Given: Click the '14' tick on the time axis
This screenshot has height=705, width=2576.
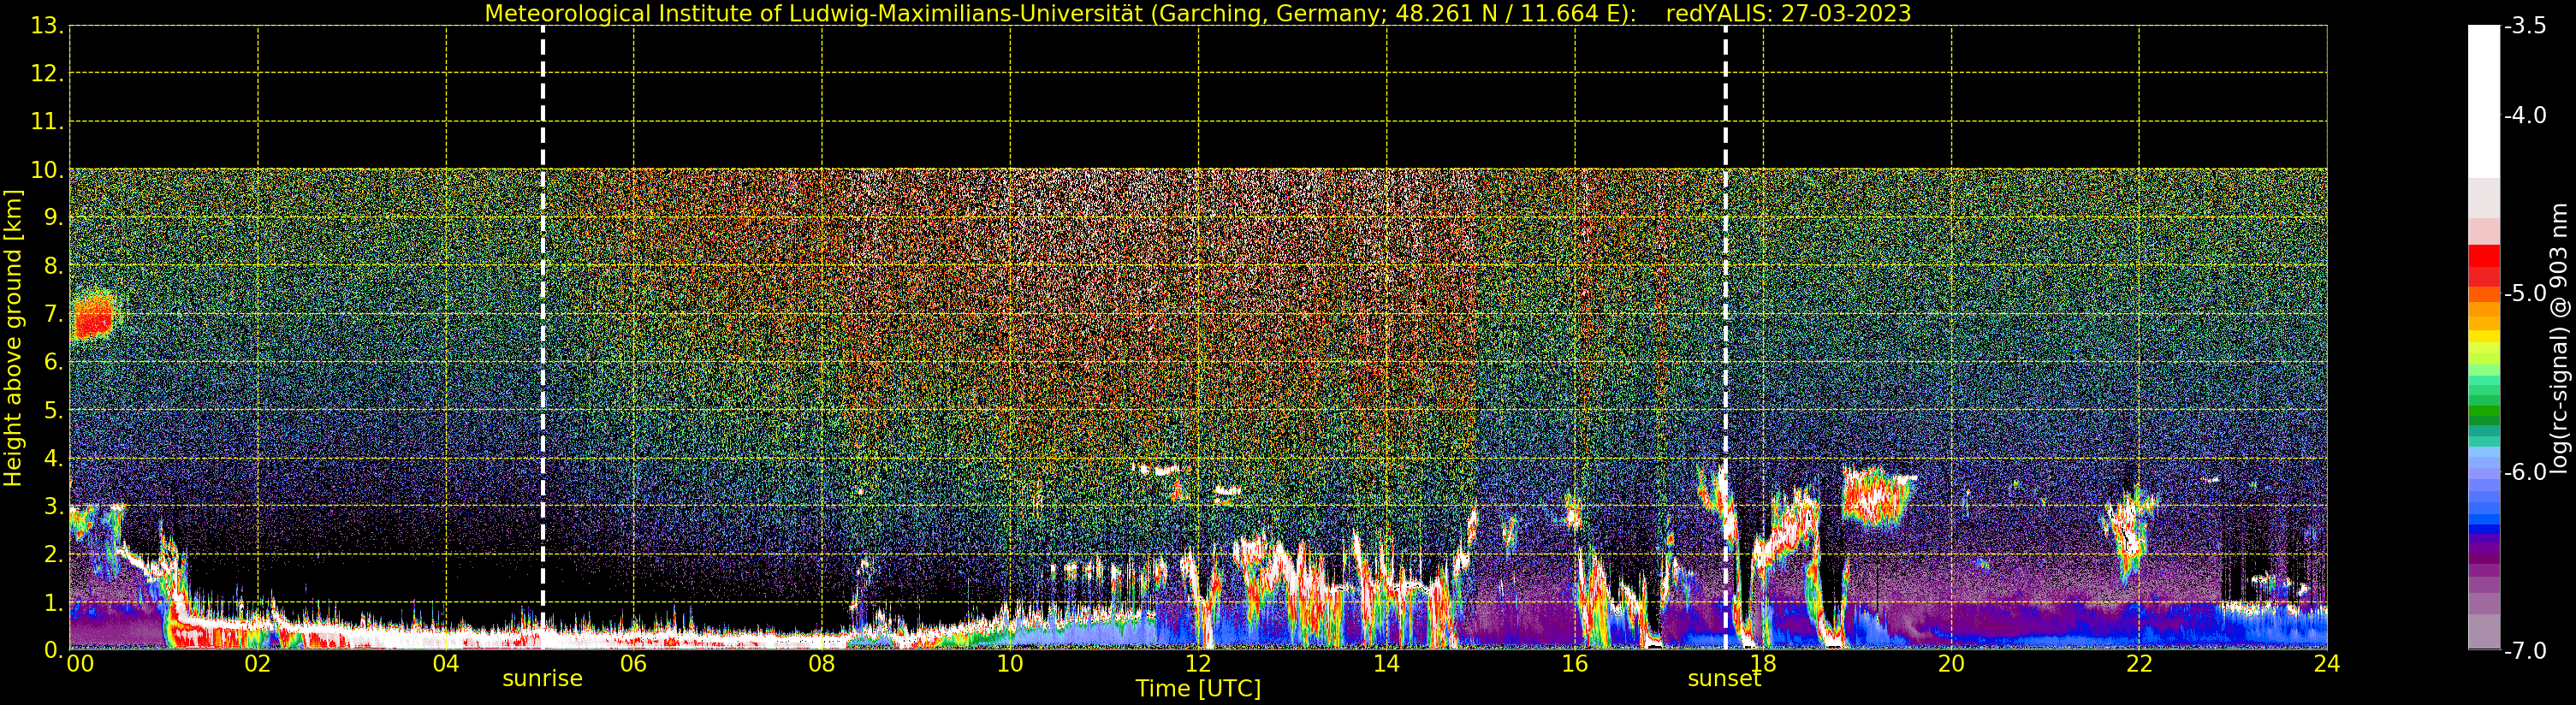Looking at the screenshot, I should coord(1386,664).
